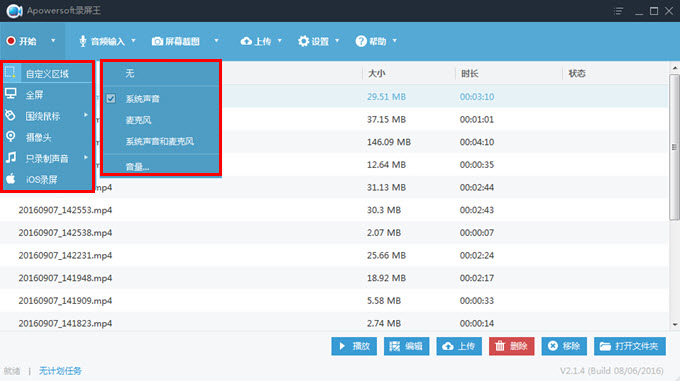Select file 20160907_142538.mp4
This screenshot has width=680, height=381.
point(65,233)
